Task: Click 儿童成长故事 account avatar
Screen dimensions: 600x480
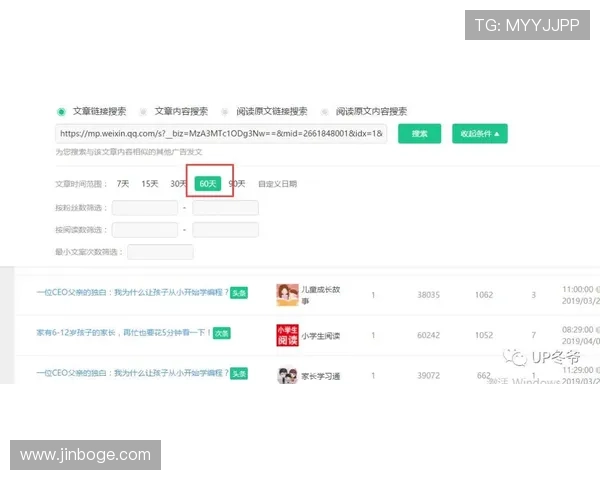Action: (x=287, y=295)
